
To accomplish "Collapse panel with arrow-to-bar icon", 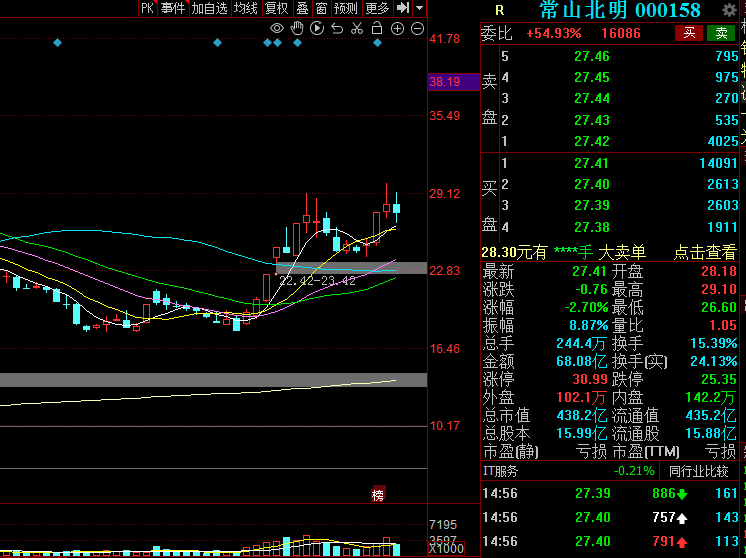I will (x=403, y=8).
